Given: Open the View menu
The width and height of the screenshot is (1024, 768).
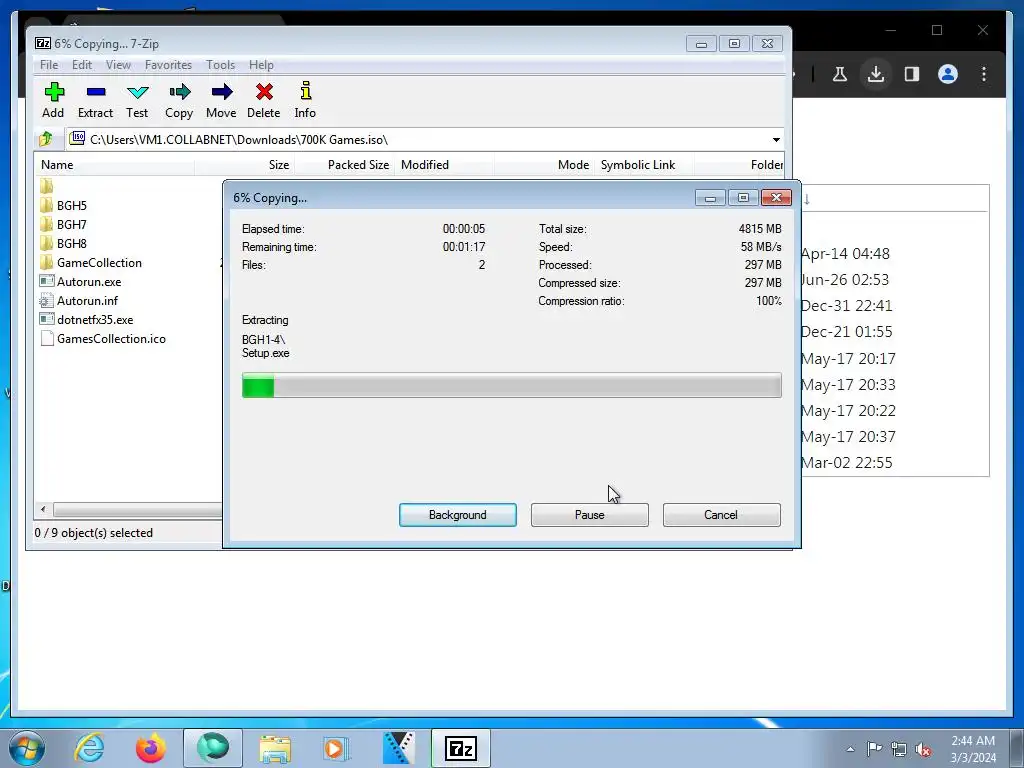Looking at the screenshot, I should (x=118, y=65).
